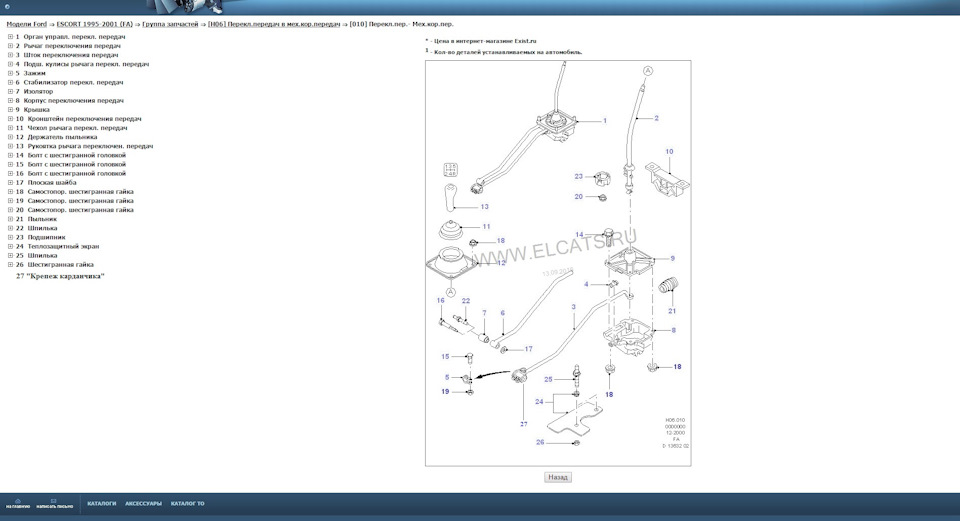Click the Назад button
Image resolution: width=960 pixels, height=521 pixels.
pyautogui.click(x=558, y=477)
